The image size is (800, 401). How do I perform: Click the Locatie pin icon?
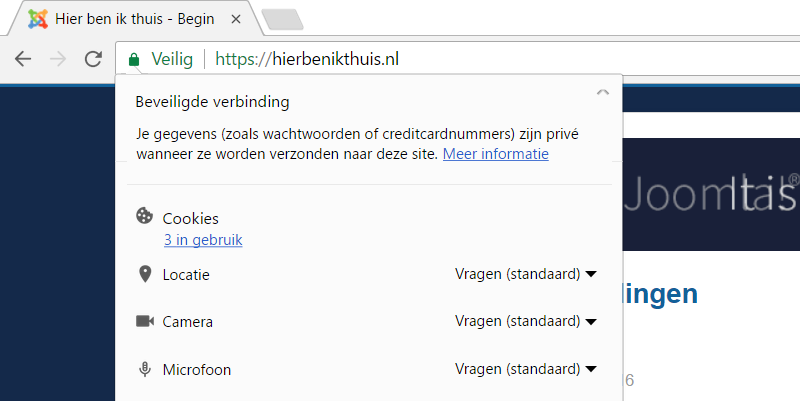[x=145, y=274]
